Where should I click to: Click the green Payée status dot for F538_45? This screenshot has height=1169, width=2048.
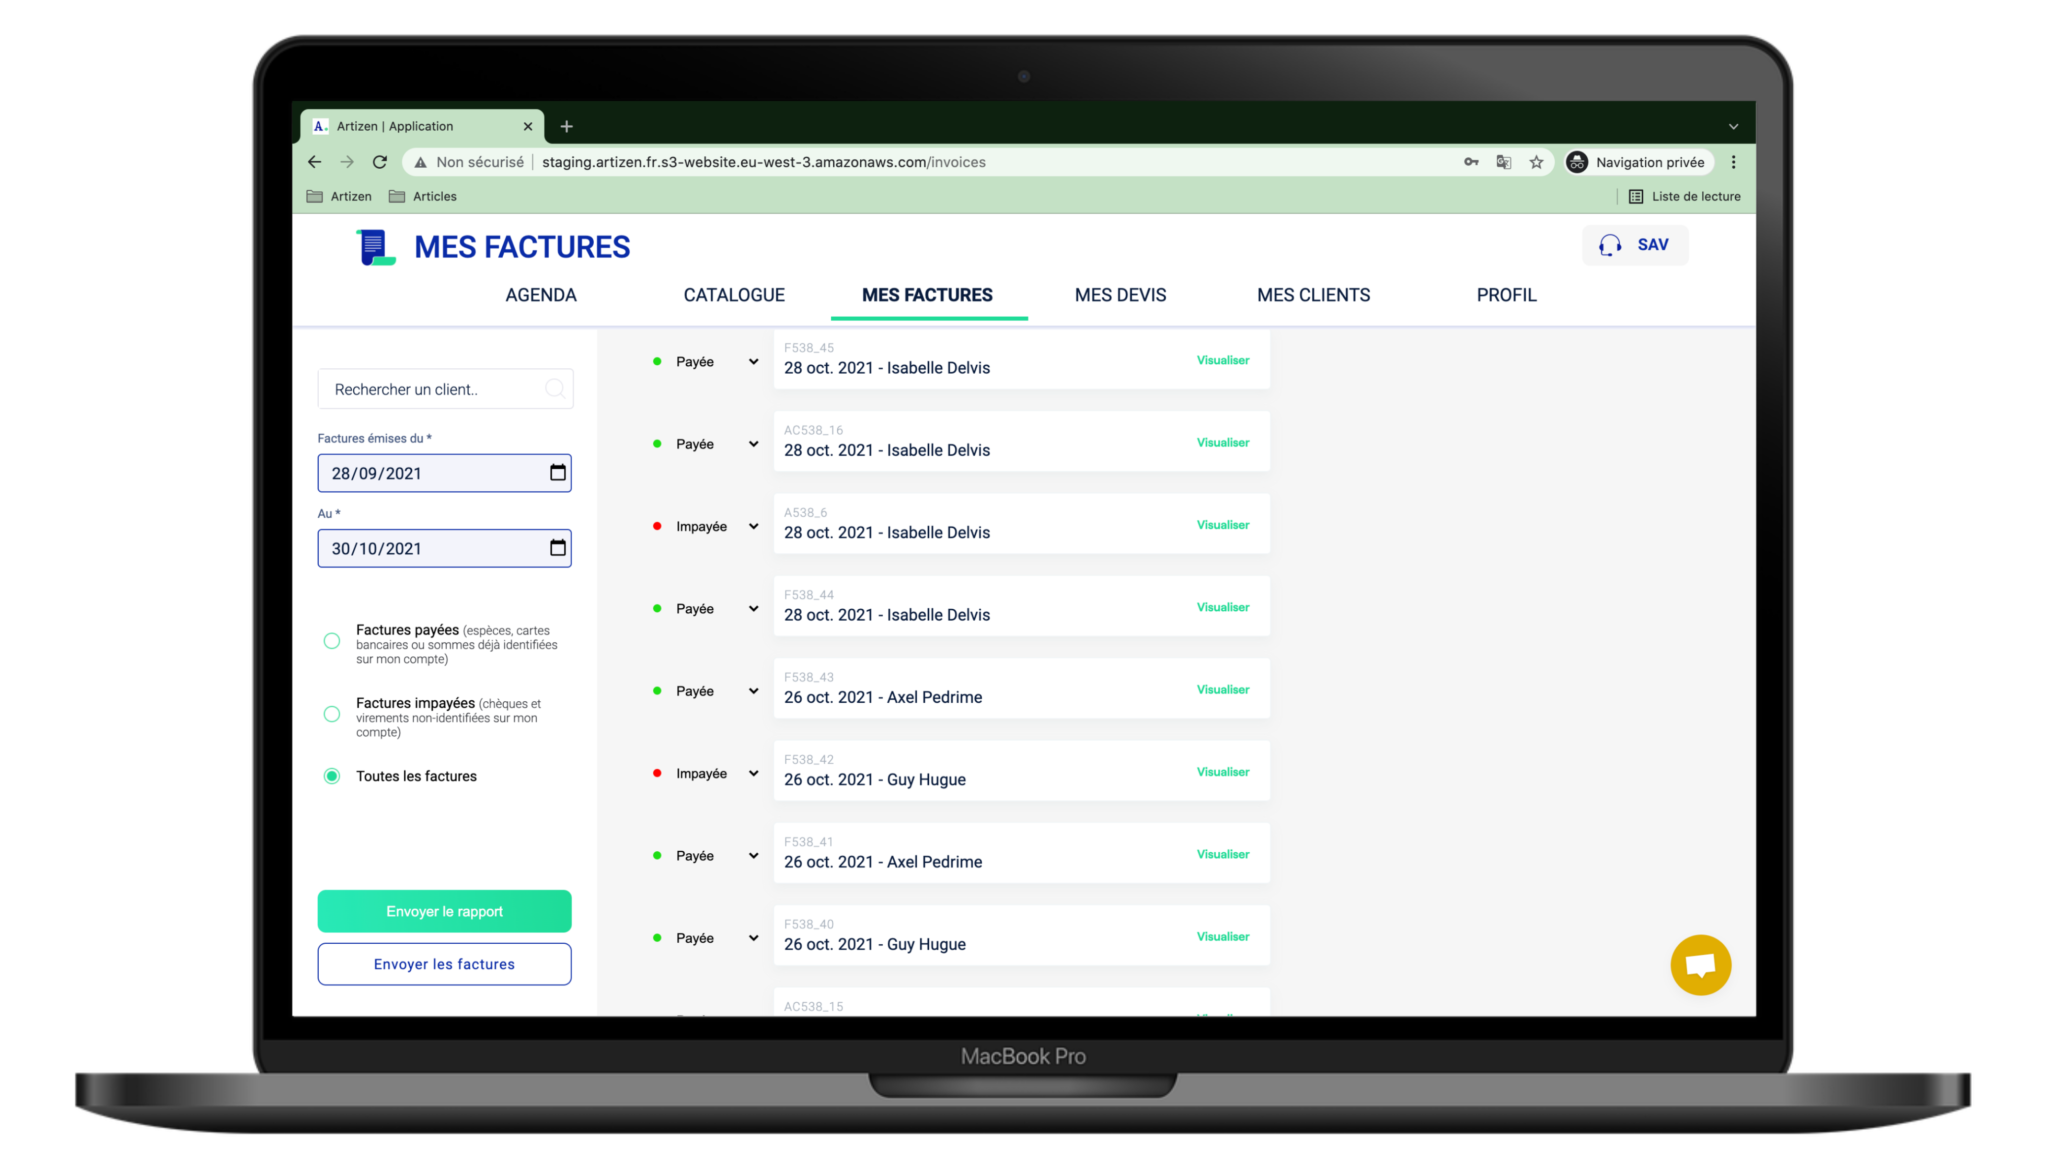pos(657,362)
